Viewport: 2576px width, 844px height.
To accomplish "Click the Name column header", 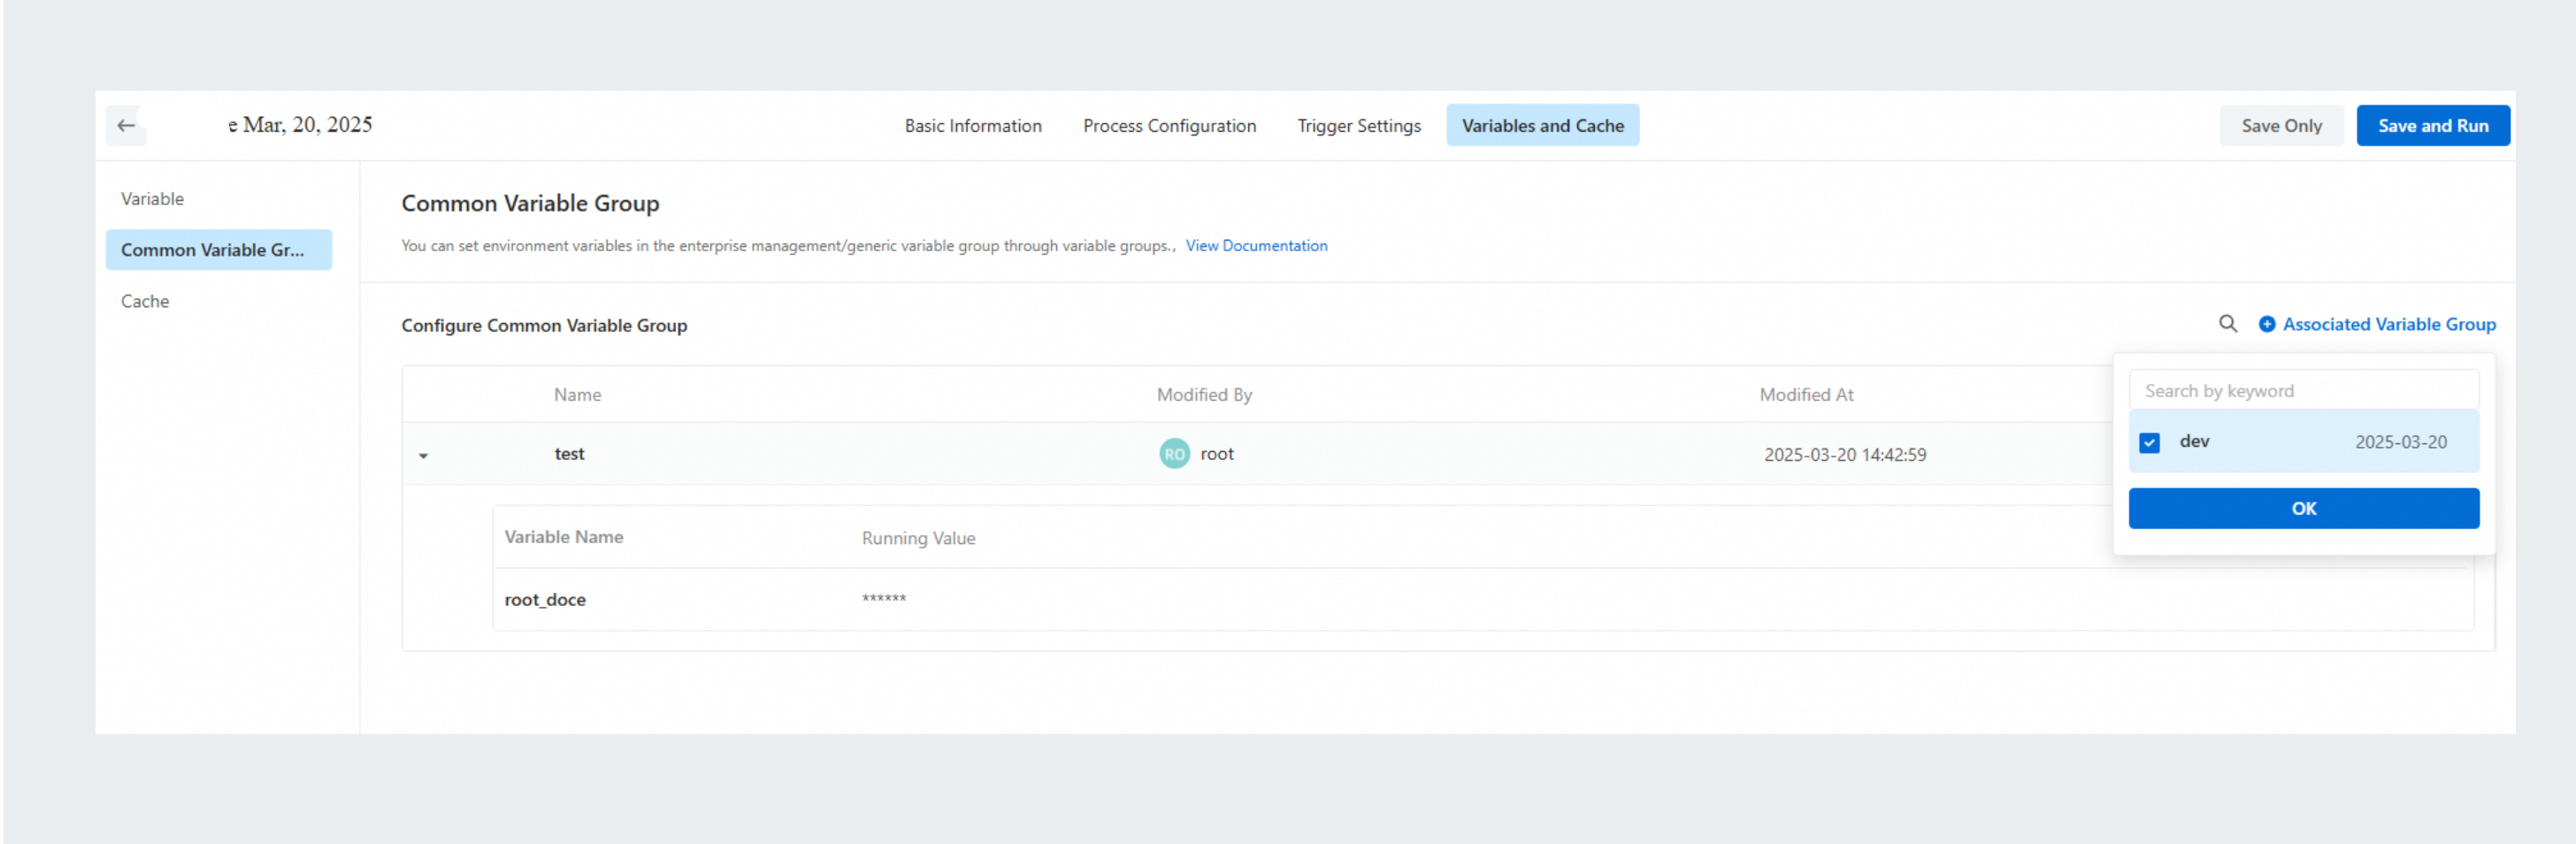I will pyautogui.click(x=577, y=395).
